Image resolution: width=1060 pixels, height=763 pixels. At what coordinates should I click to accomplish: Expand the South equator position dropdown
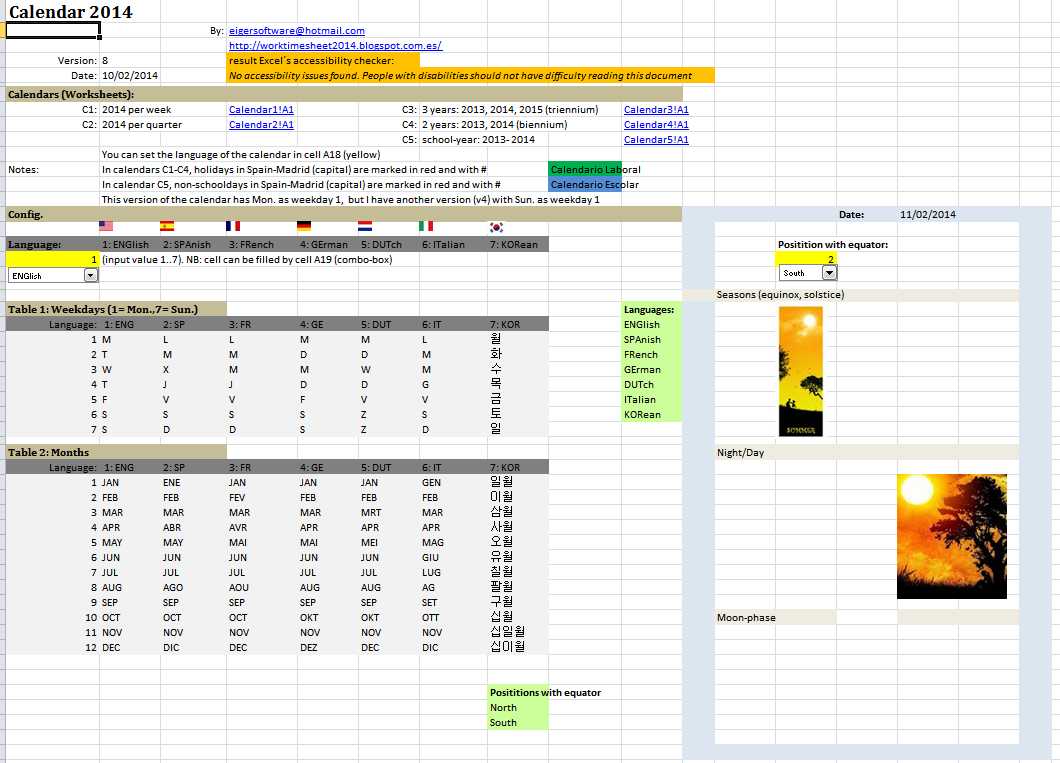[829, 273]
